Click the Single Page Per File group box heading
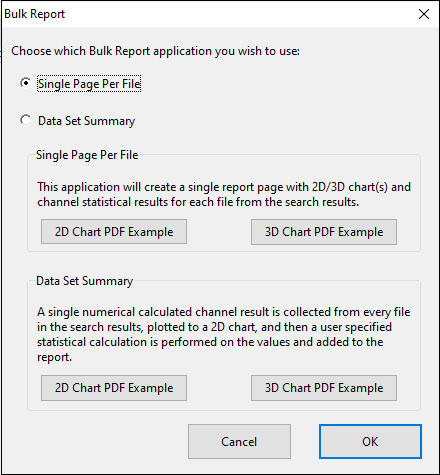This screenshot has height=475, width=440. coord(87,155)
